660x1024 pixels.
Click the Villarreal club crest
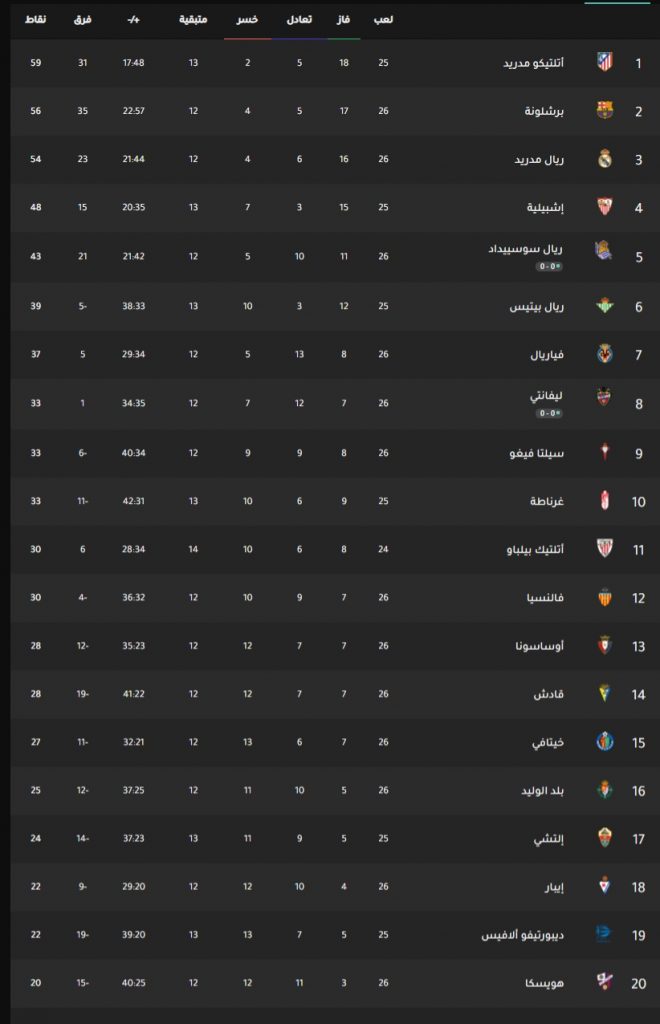pos(605,354)
